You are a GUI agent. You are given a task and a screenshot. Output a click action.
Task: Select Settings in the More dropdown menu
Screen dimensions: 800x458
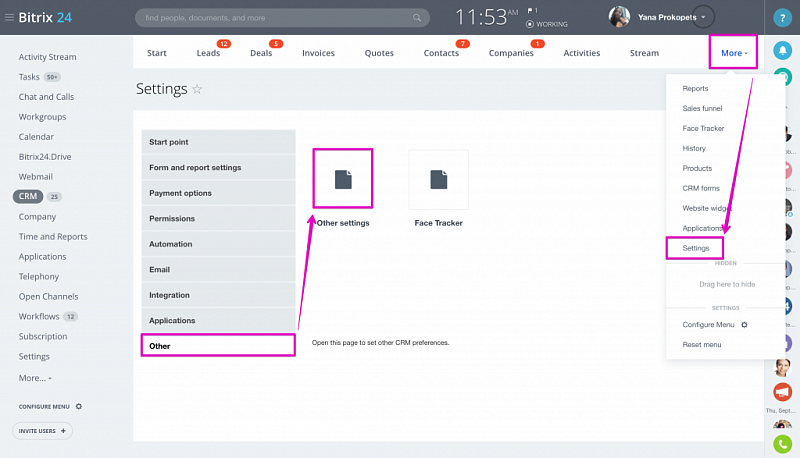tap(695, 247)
